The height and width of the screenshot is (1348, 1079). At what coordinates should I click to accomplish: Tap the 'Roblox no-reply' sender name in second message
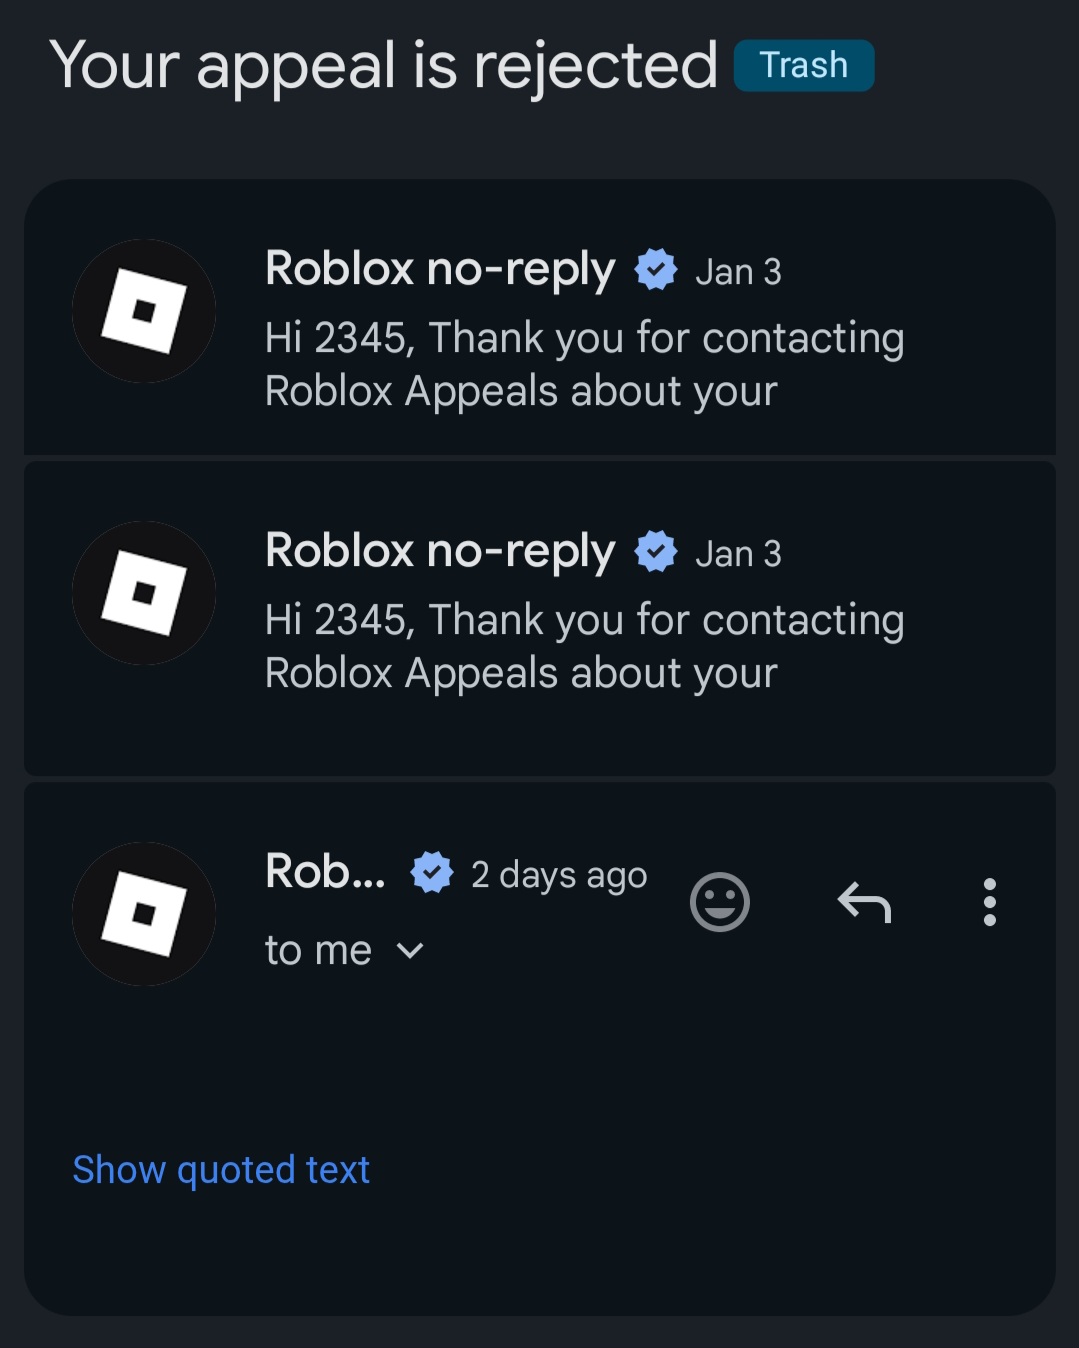[x=440, y=552]
